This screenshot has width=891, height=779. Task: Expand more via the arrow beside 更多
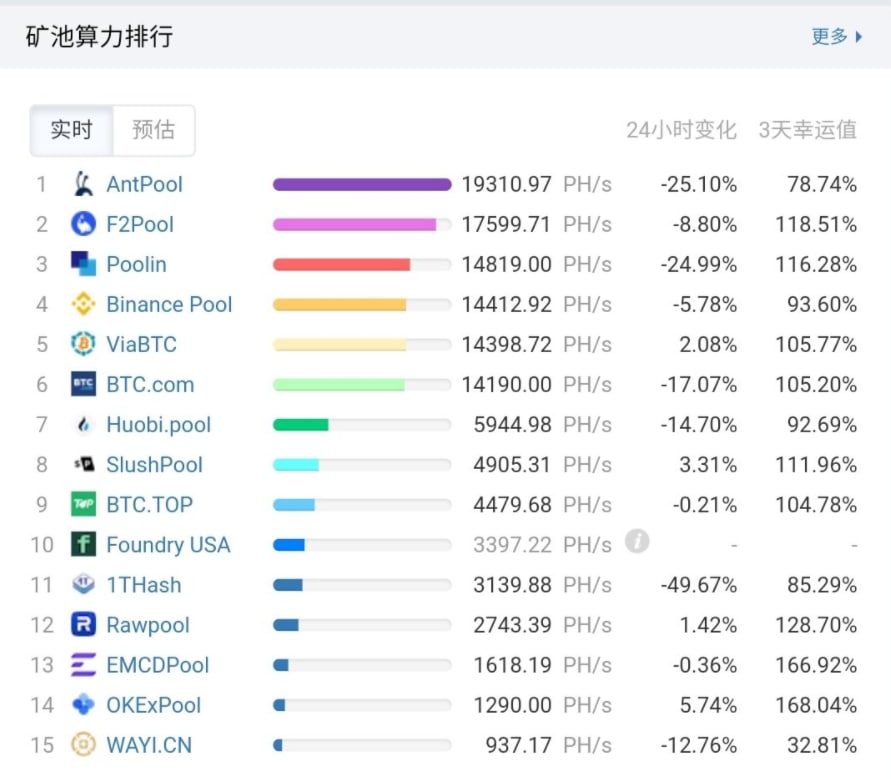point(859,37)
